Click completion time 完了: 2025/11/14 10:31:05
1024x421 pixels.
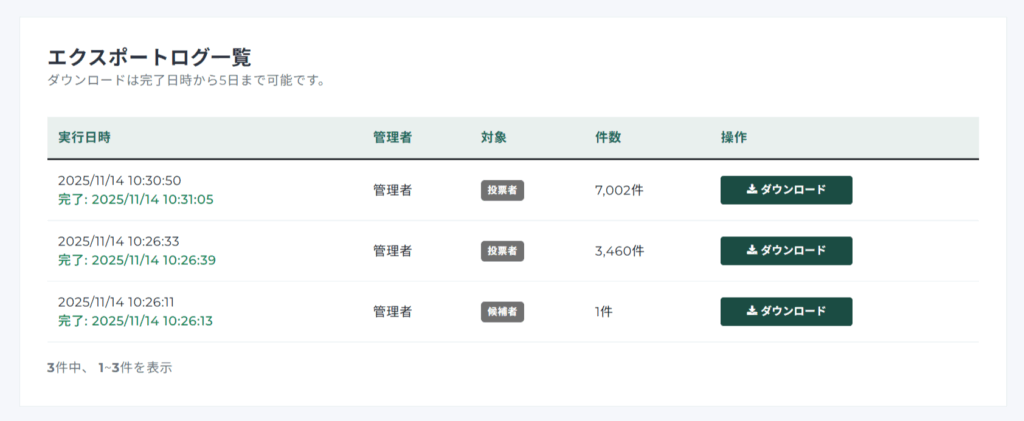click(136, 199)
